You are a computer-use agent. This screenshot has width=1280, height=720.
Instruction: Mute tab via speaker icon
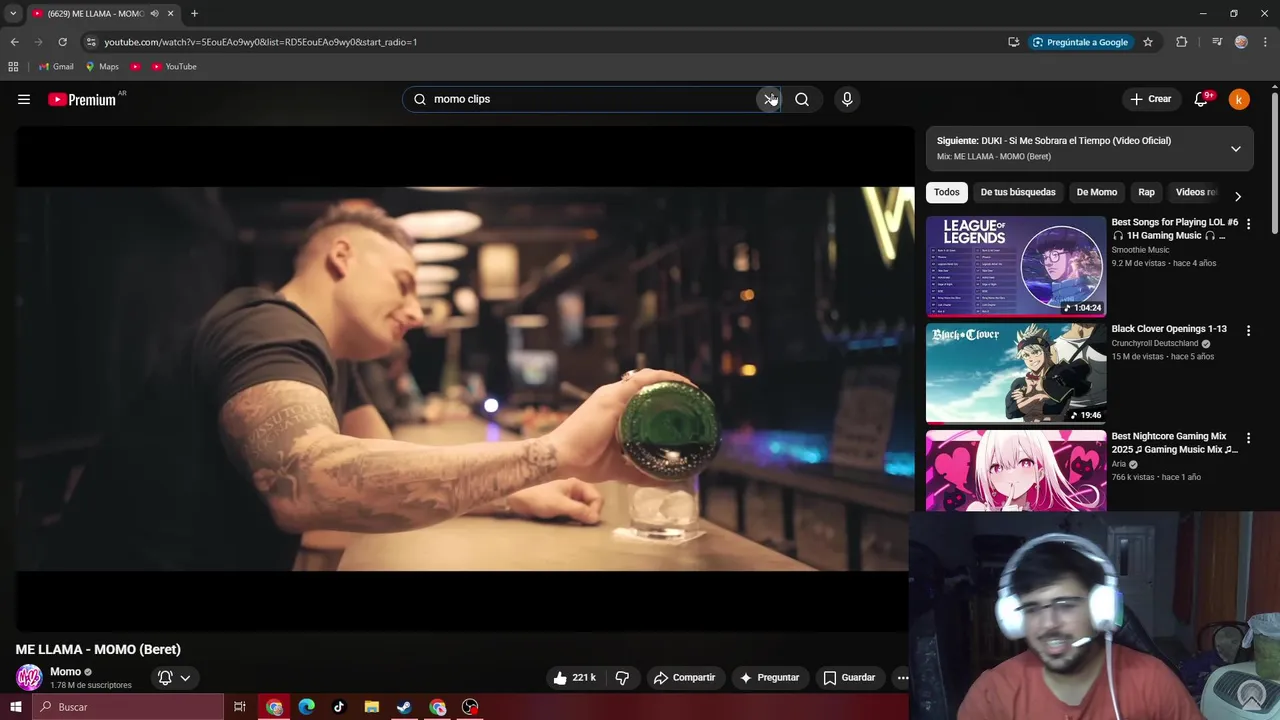point(154,13)
